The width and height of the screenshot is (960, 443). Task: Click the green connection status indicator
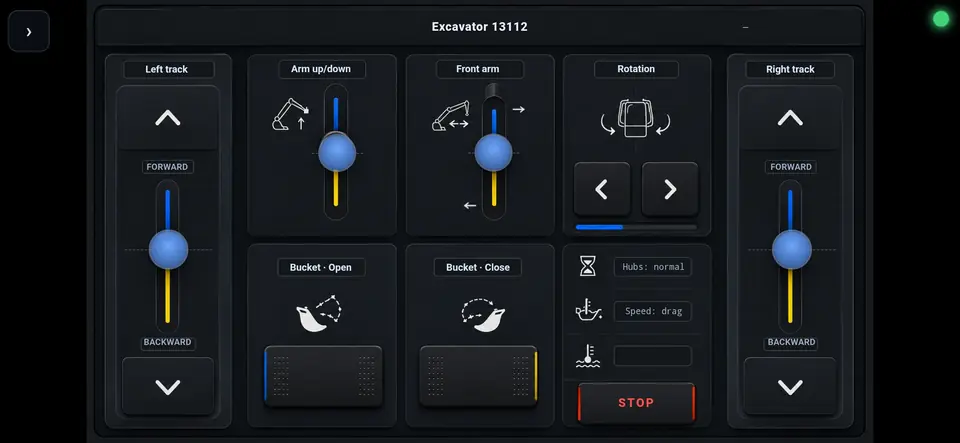(x=940, y=19)
